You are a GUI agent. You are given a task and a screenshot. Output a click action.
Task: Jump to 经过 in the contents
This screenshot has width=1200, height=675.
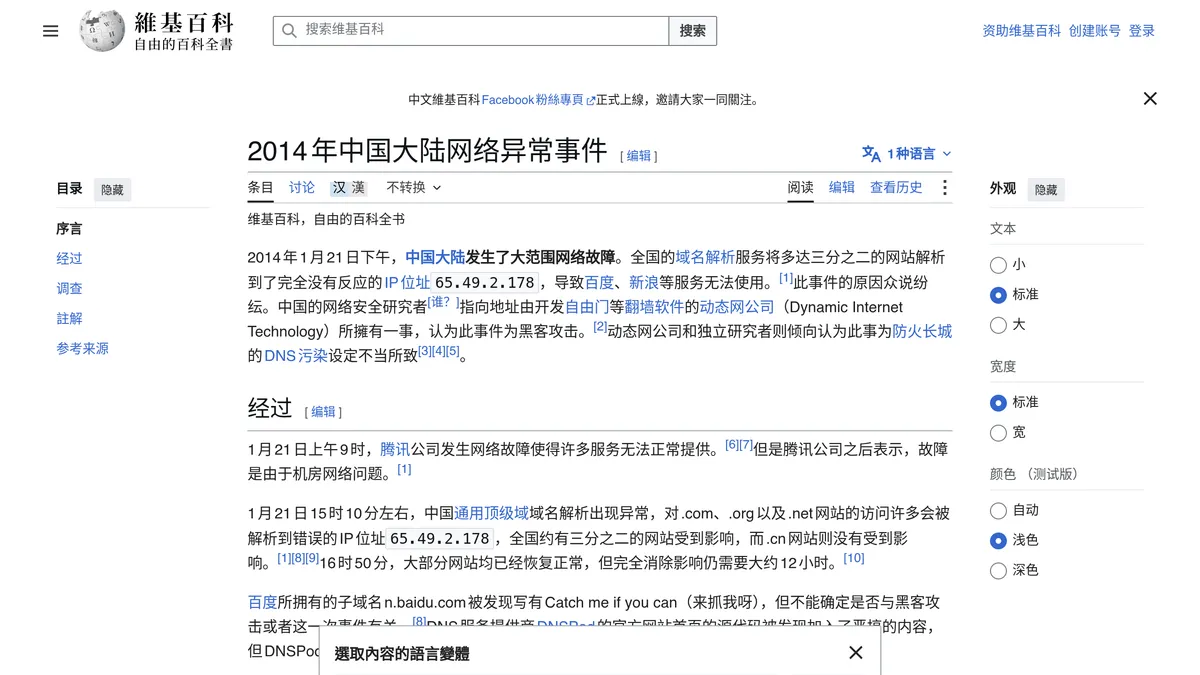point(69,259)
